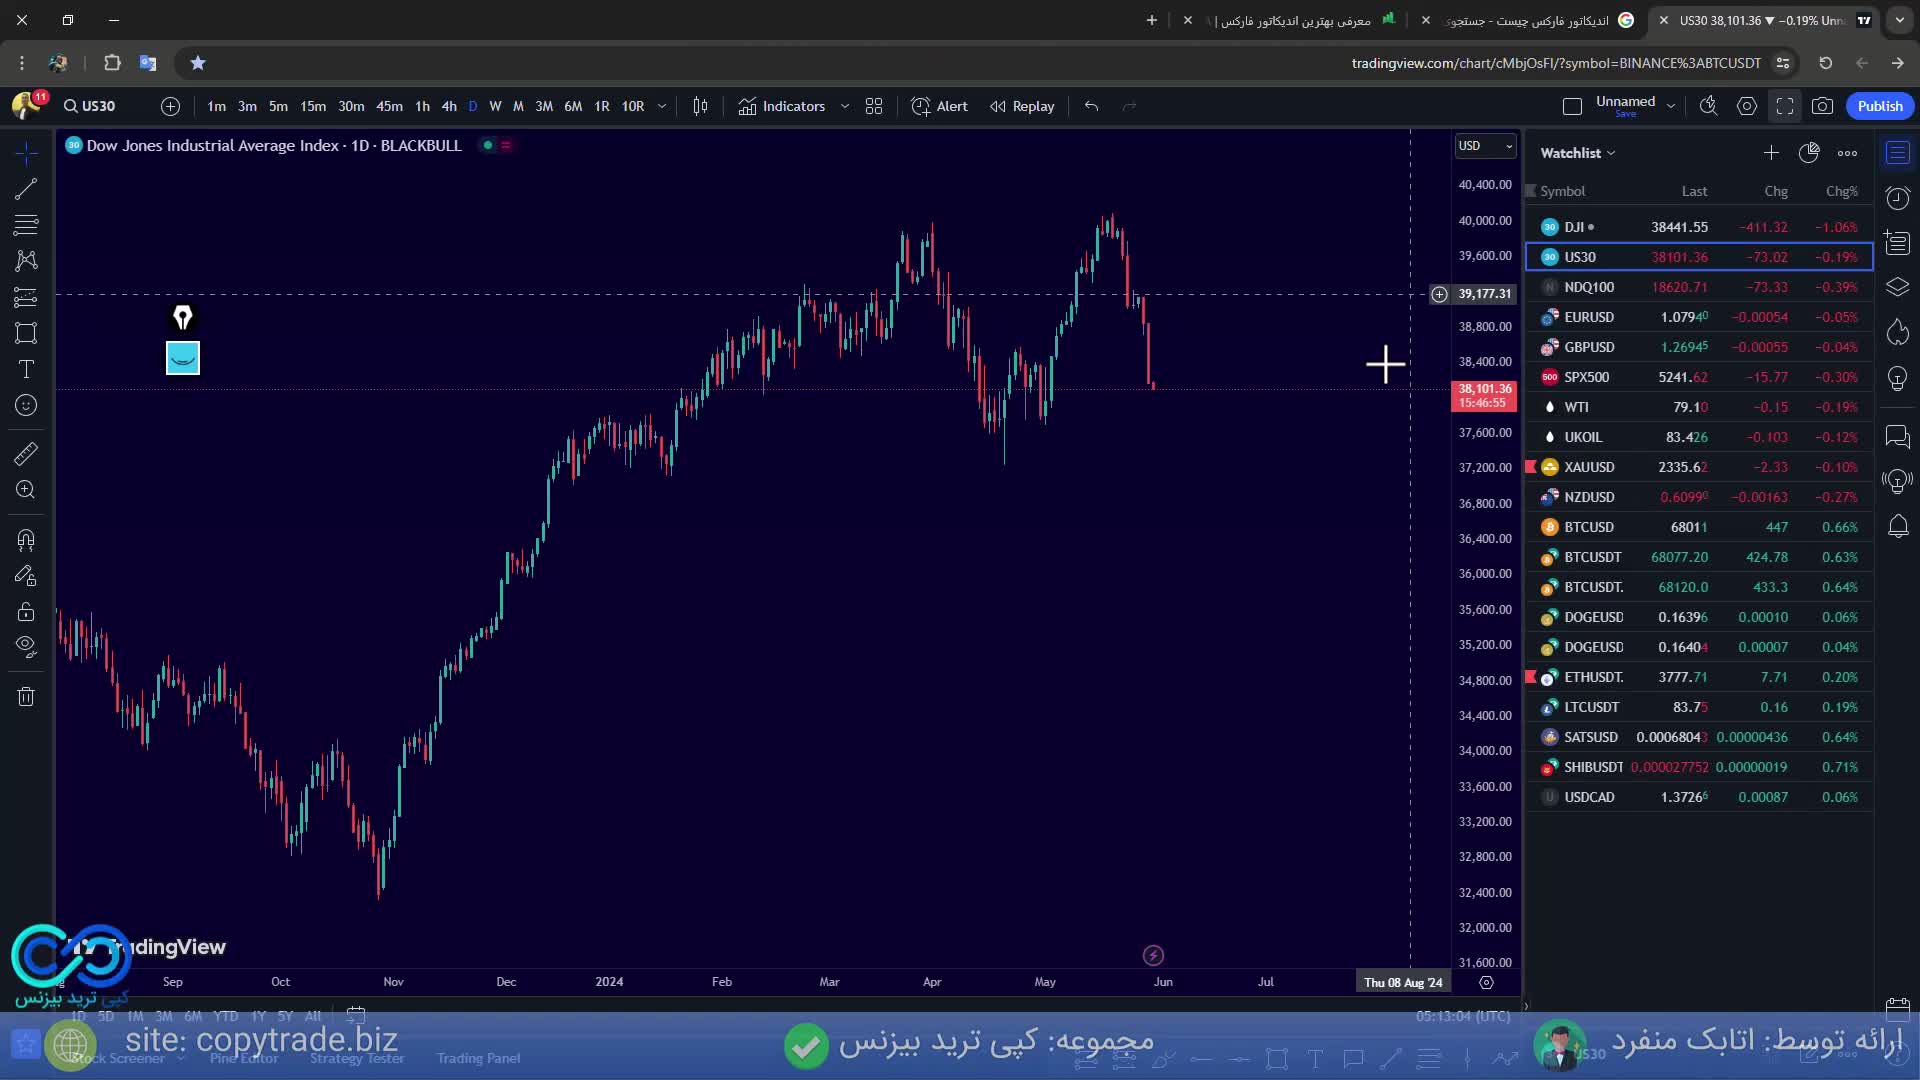
Task: Take a chart snapshot with camera icon
Action: click(x=1822, y=106)
